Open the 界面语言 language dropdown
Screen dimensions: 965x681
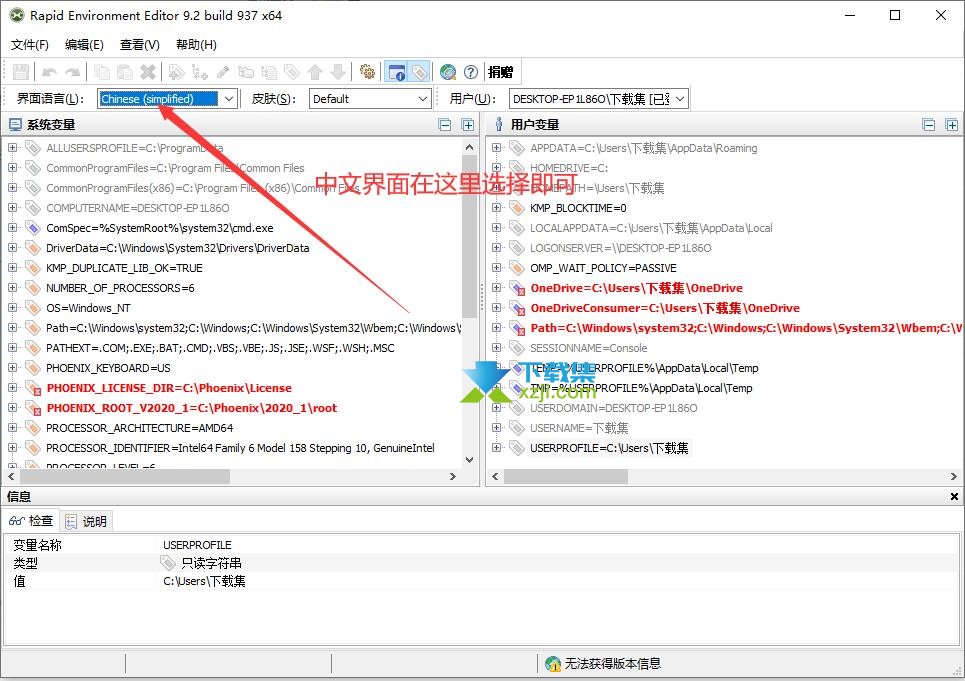coord(228,98)
